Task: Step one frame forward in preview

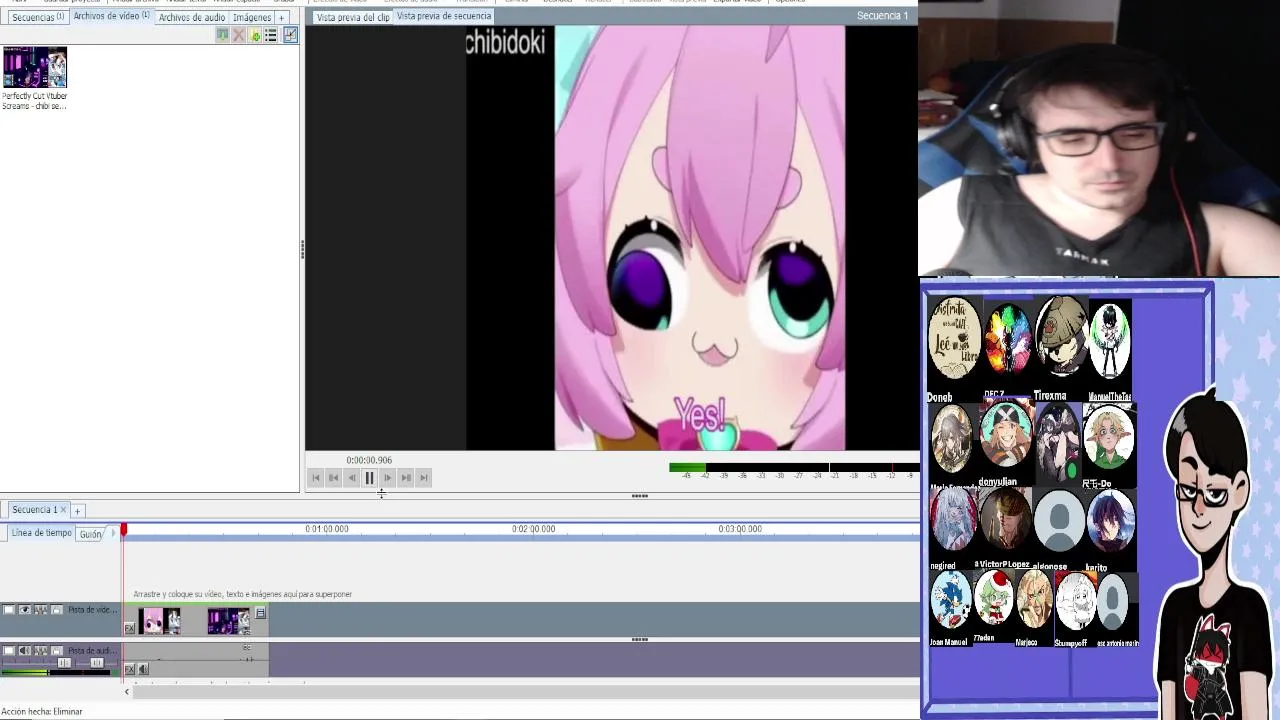Action: pyautogui.click(x=388, y=478)
